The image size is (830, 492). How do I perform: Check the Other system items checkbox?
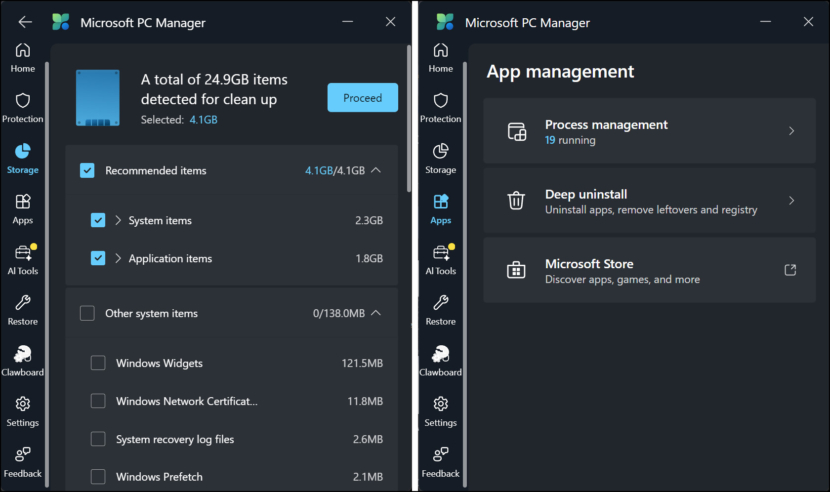coord(87,313)
